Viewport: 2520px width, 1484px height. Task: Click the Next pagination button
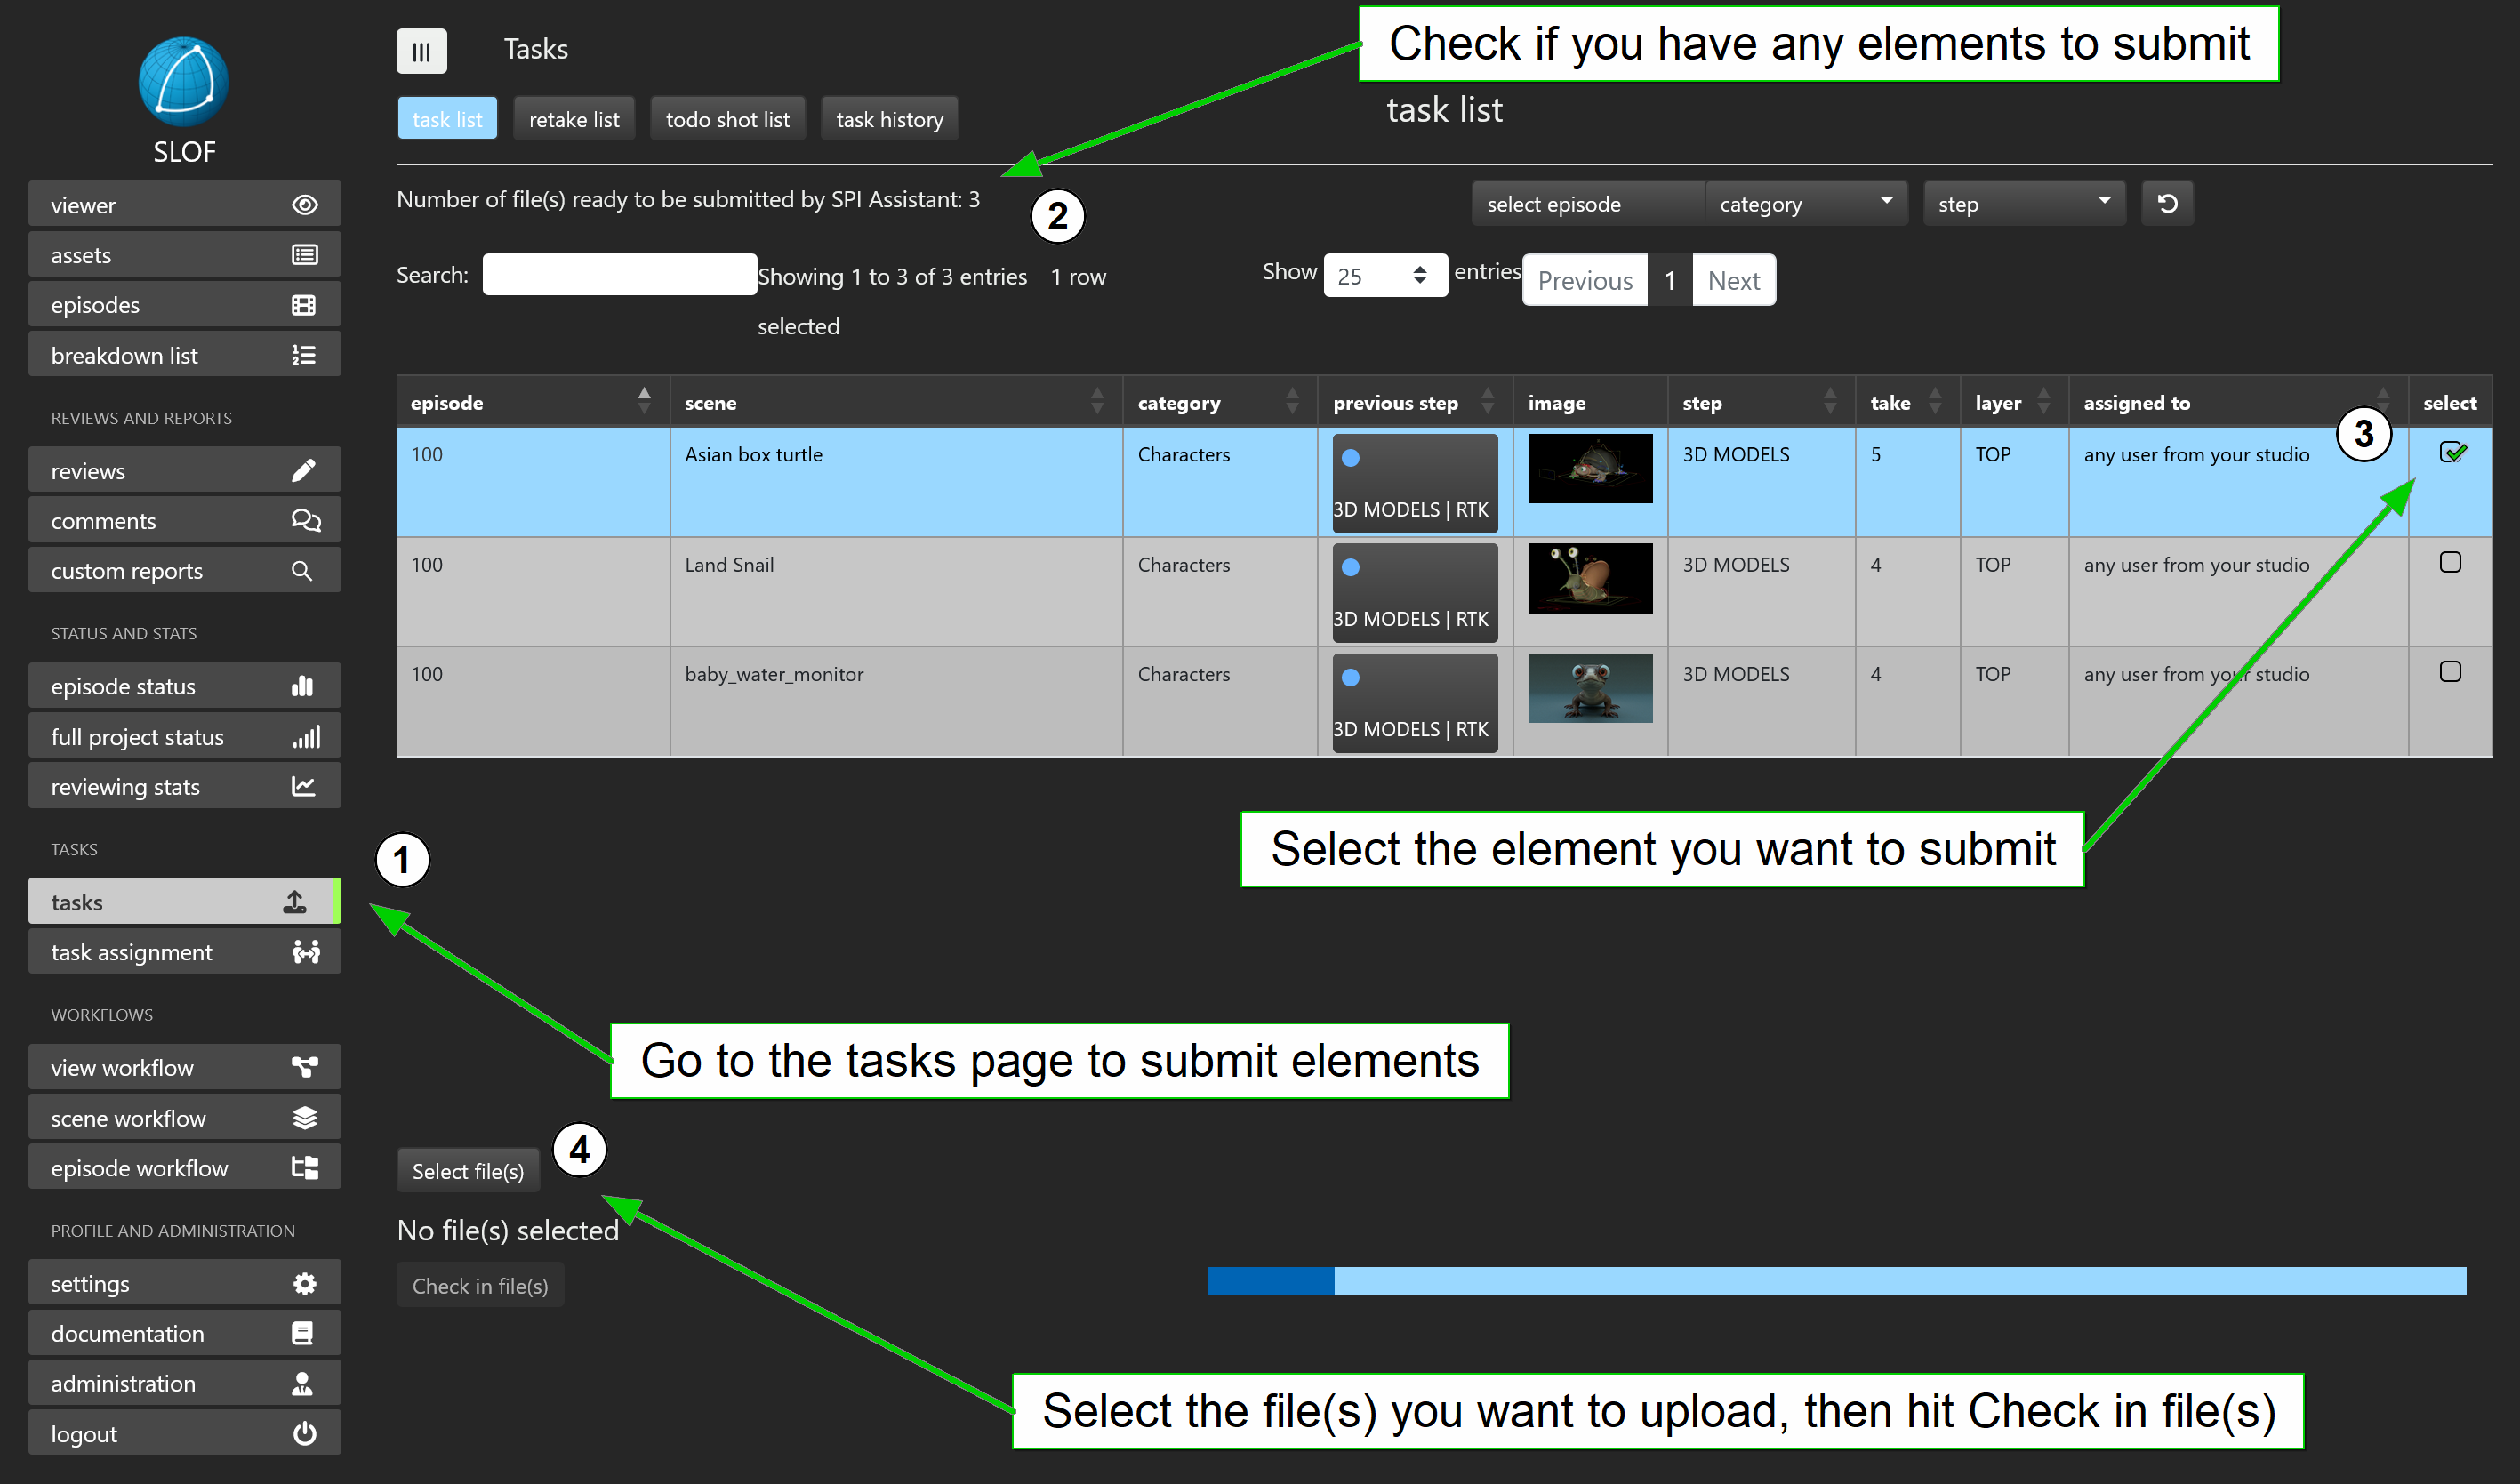coord(1733,281)
